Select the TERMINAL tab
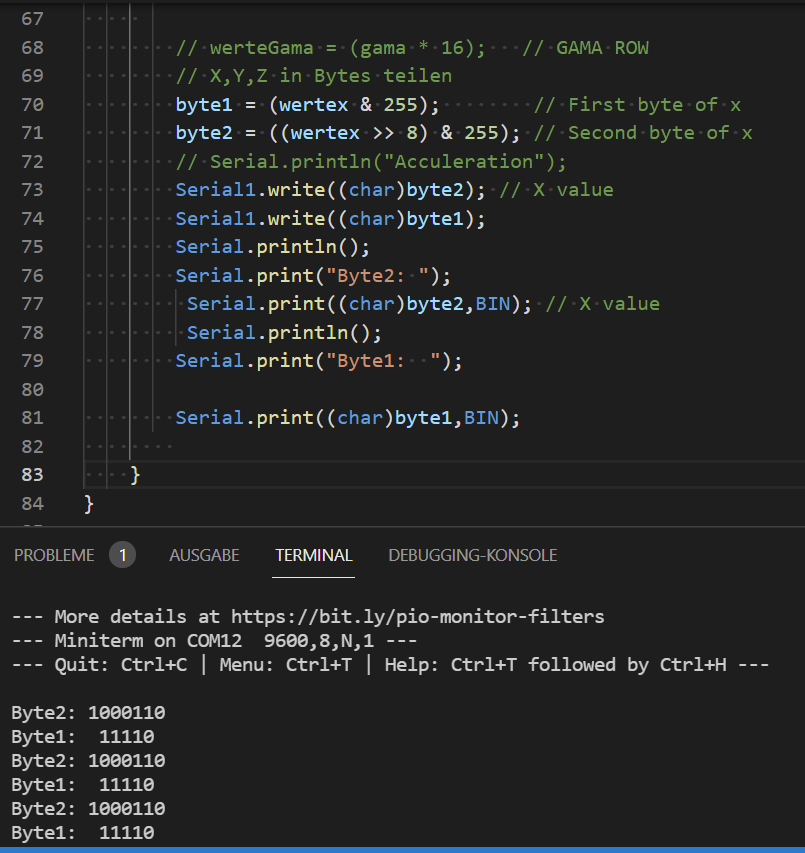Screen dimensions: 805x853 (314, 555)
